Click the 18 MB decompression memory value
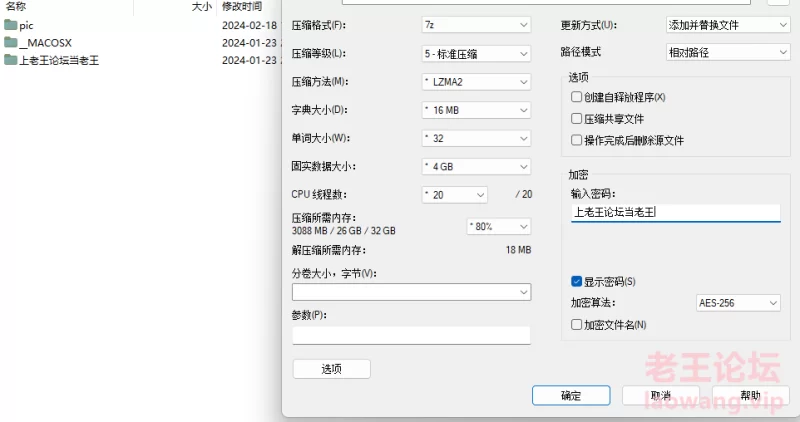 tap(518, 250)
